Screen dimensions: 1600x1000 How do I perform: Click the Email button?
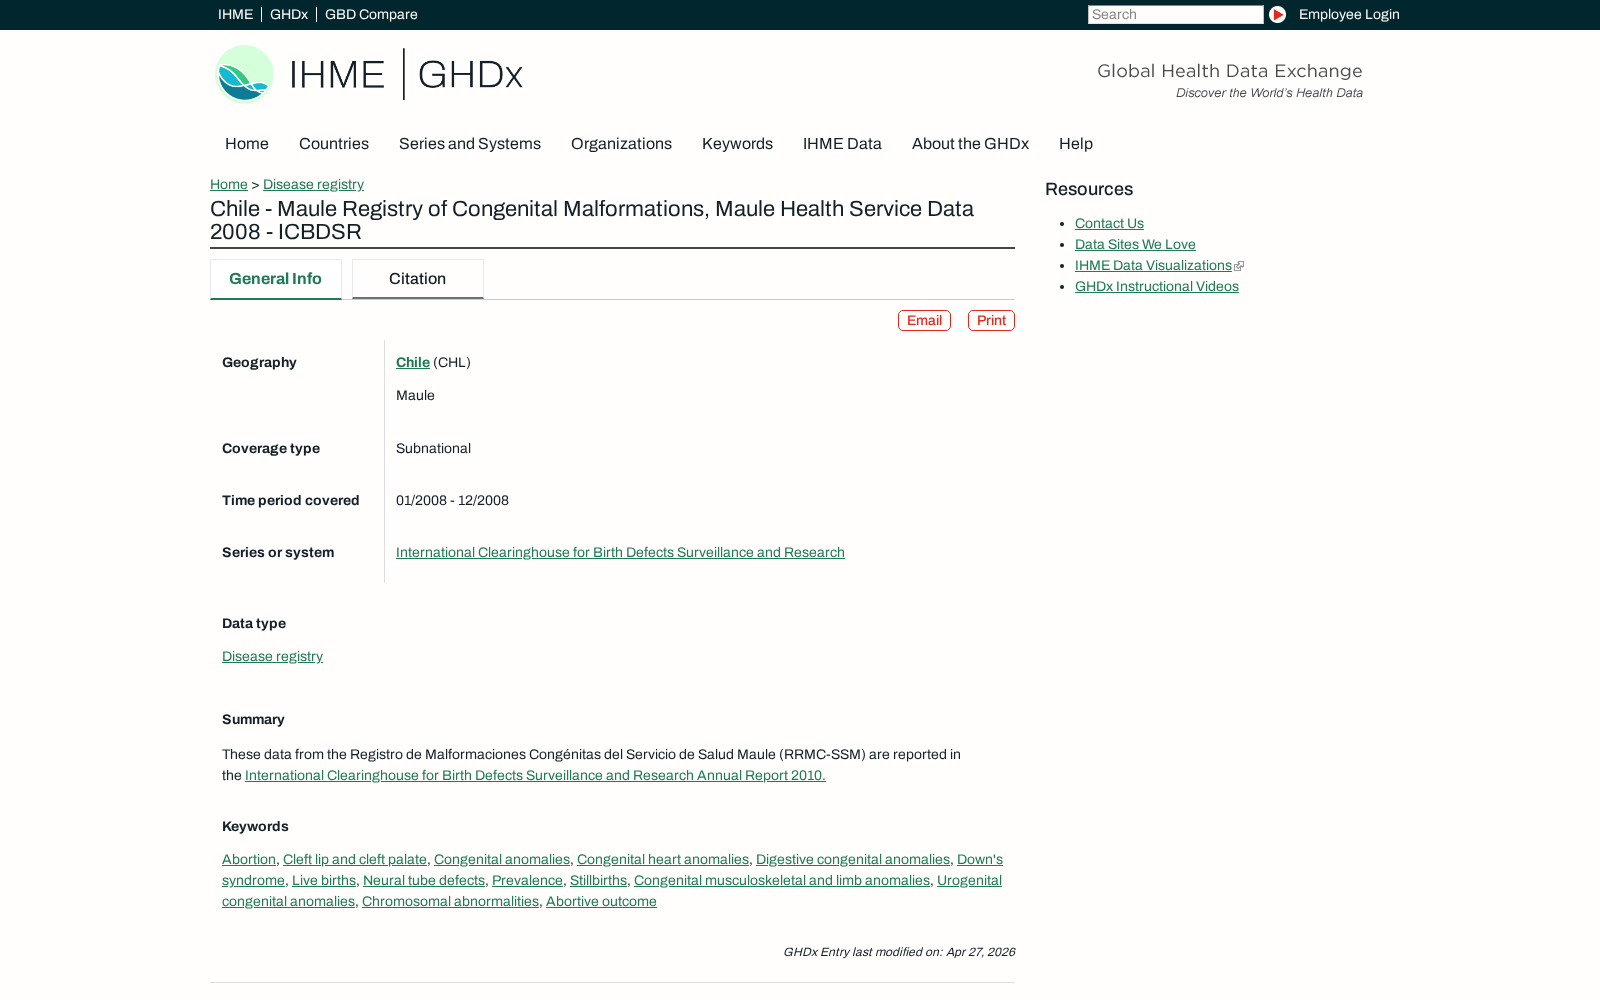[924, 320]
